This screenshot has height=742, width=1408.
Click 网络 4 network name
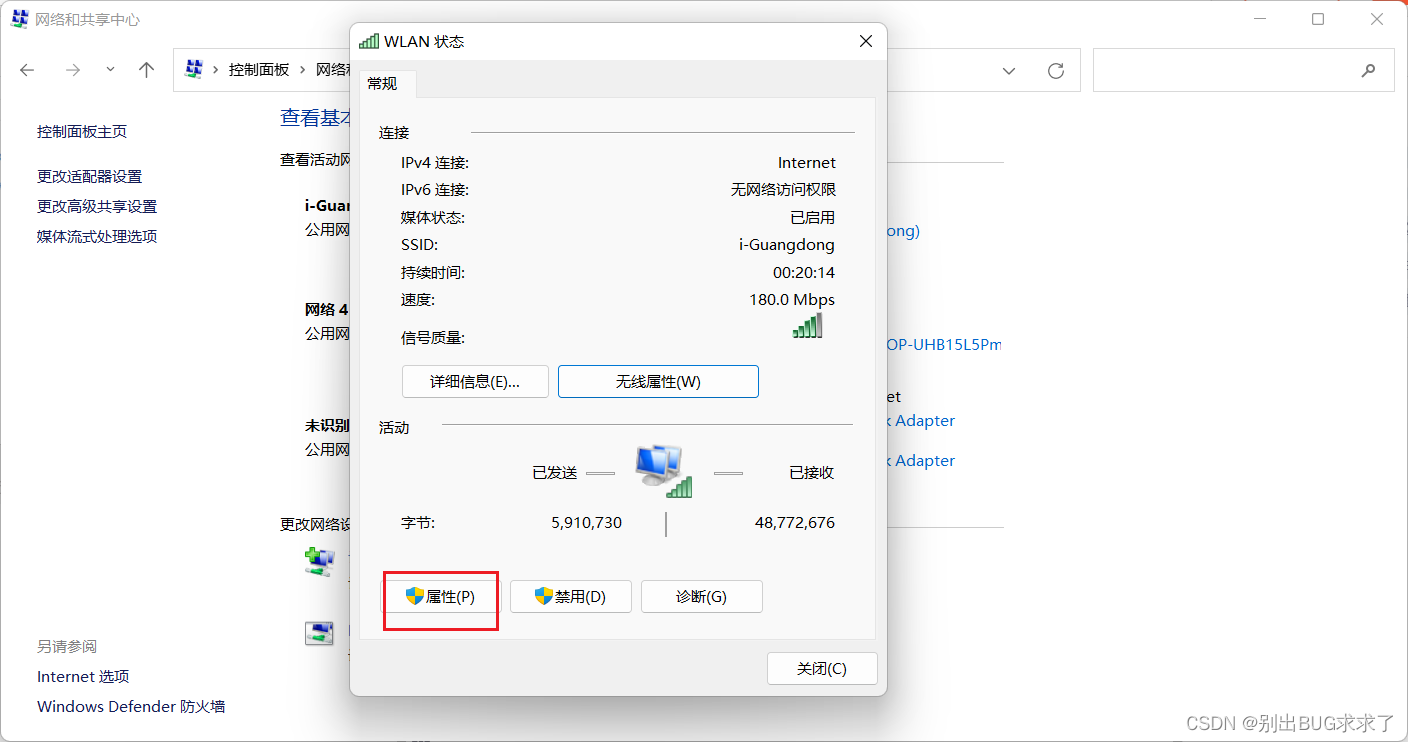[326, 310]
